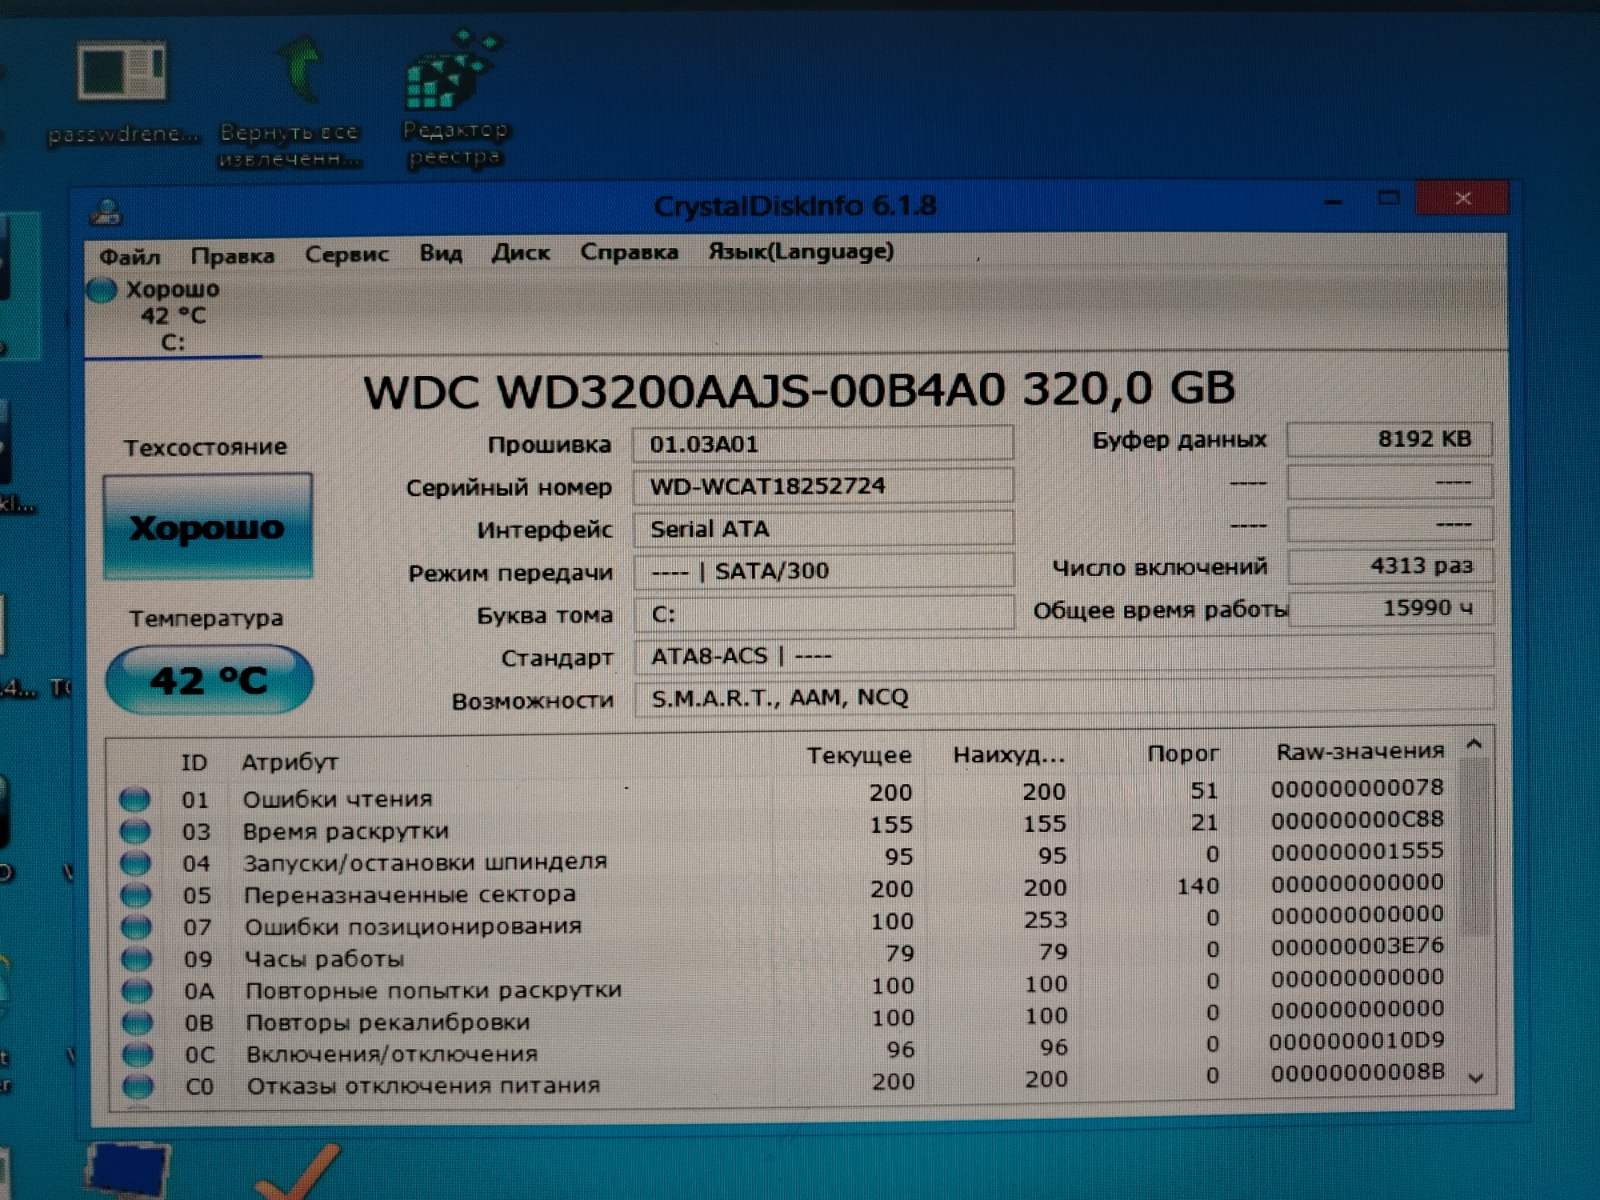Click the Наихуд... column header
The image size is (1600, 1200).
click(1008, 755)
